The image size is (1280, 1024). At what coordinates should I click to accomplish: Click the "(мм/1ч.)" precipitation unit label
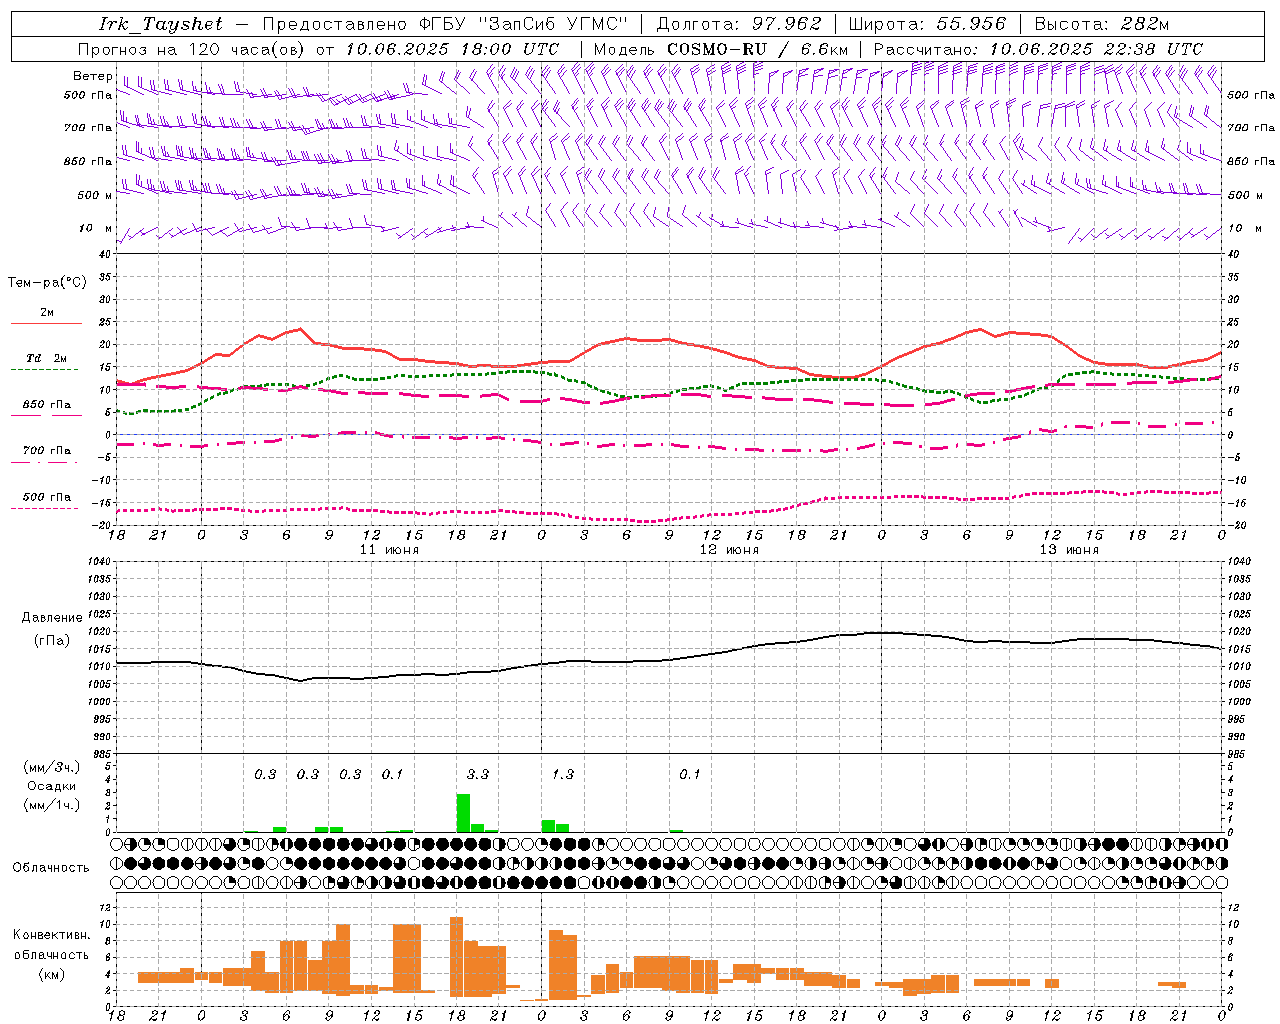(x=51, y=805)
